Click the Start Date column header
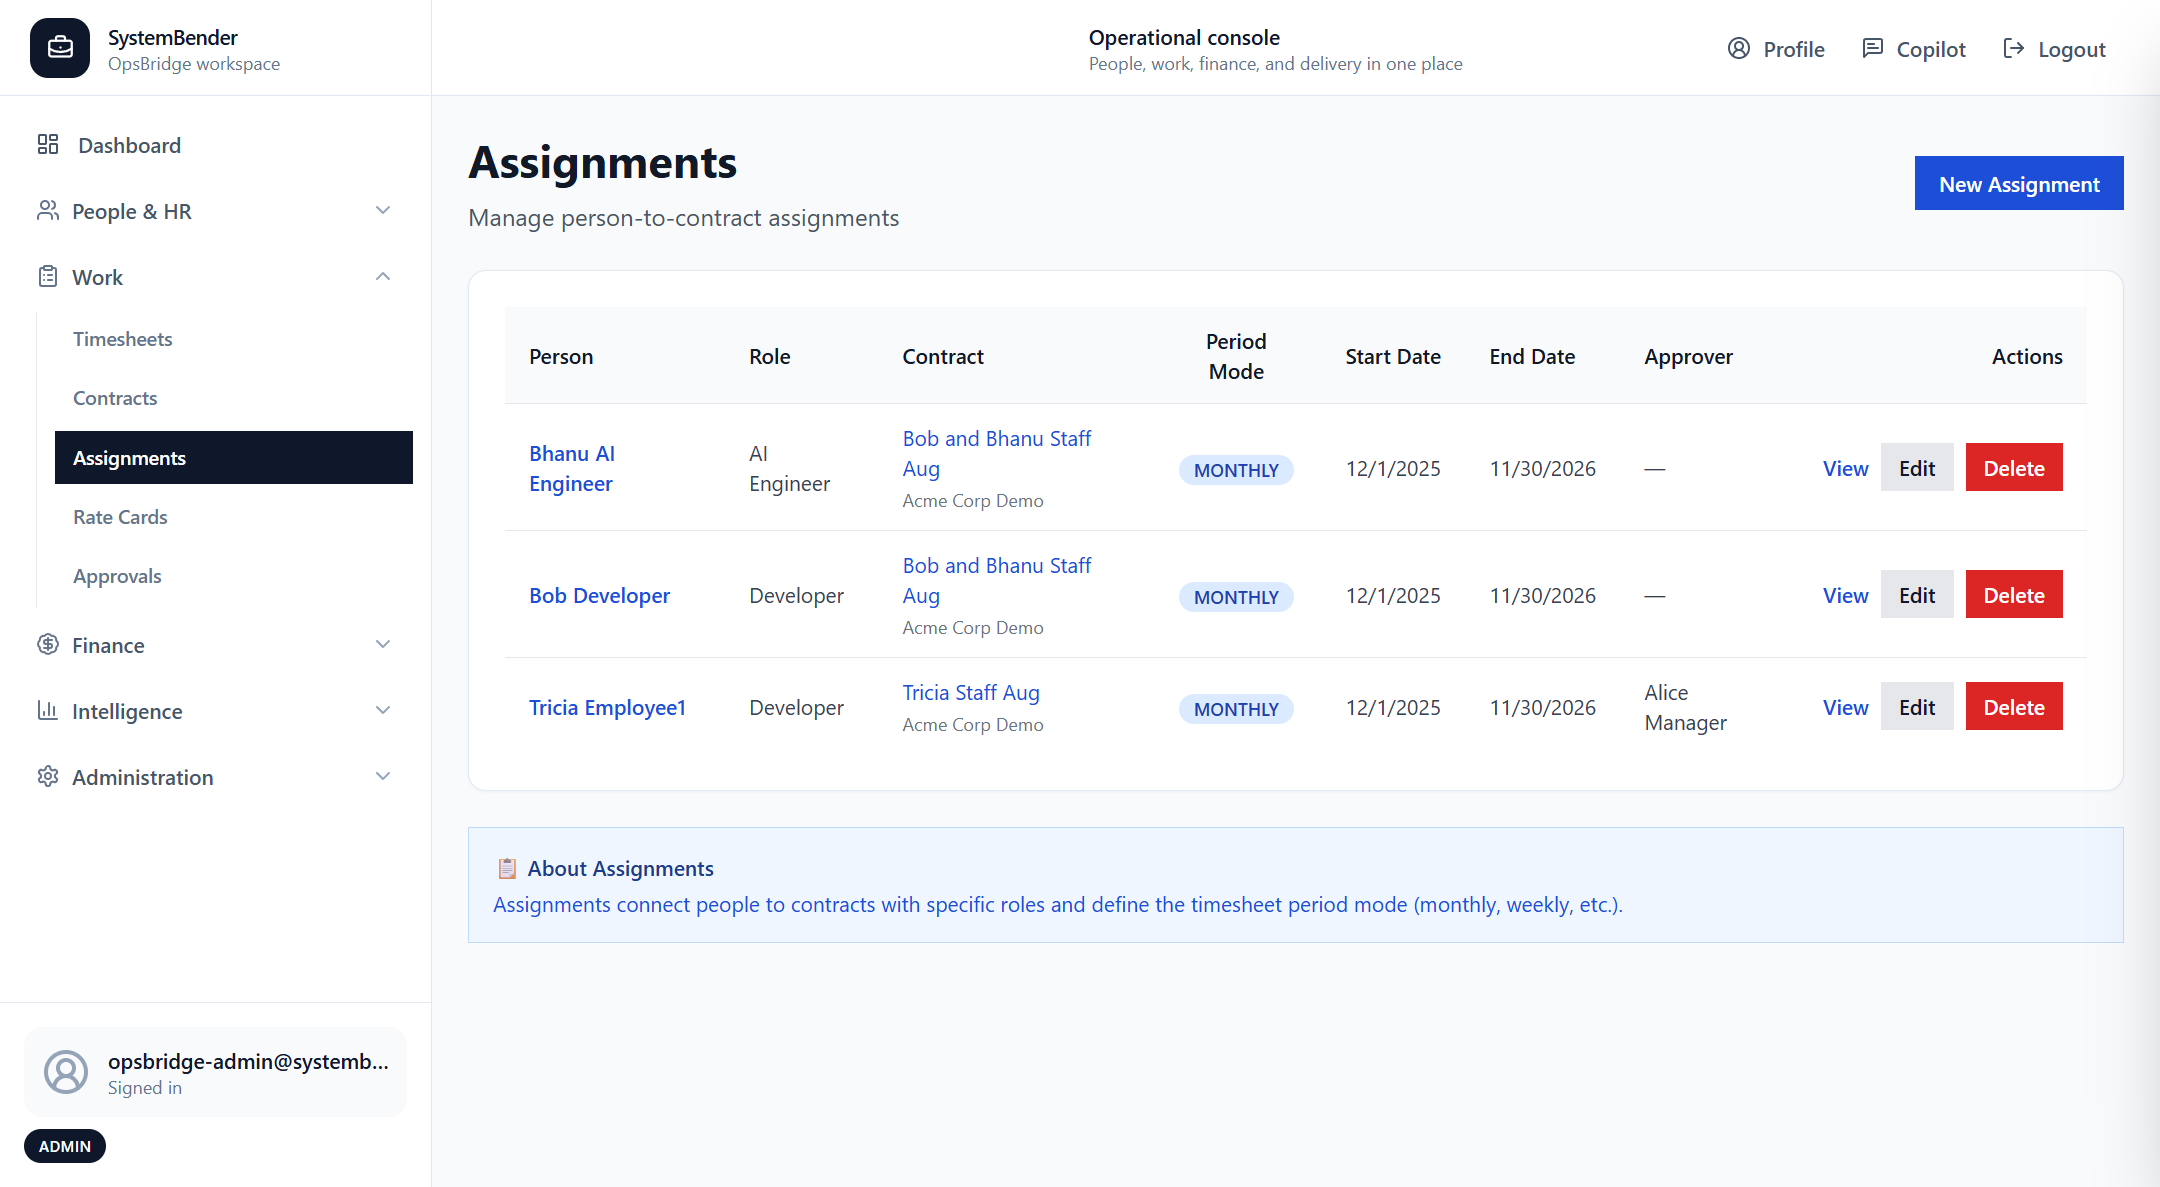Image resolution: width=2160 pixels, height=1187 pixels. [1393, 356]
